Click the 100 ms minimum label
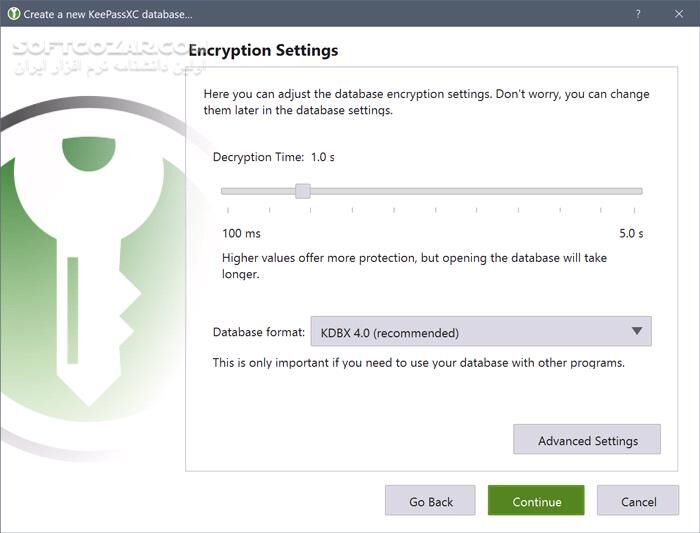The width and height of the screenshot is (700, 533). point(241,233)
